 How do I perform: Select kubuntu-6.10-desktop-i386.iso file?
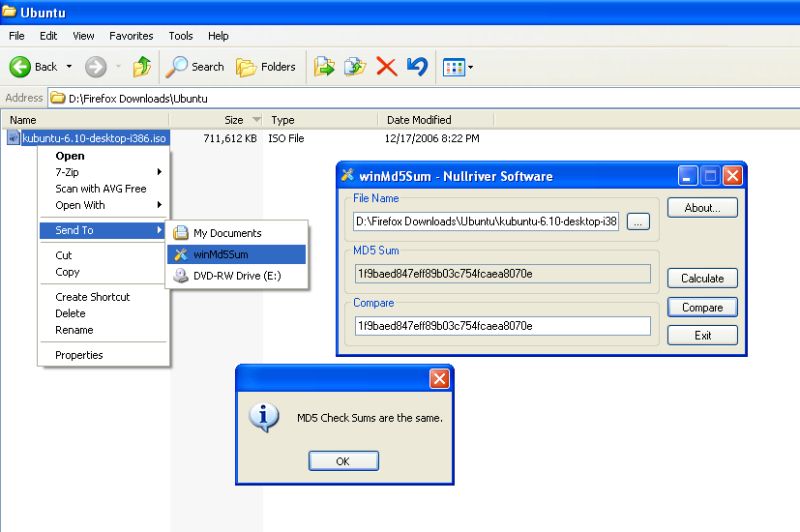[94, 138]
